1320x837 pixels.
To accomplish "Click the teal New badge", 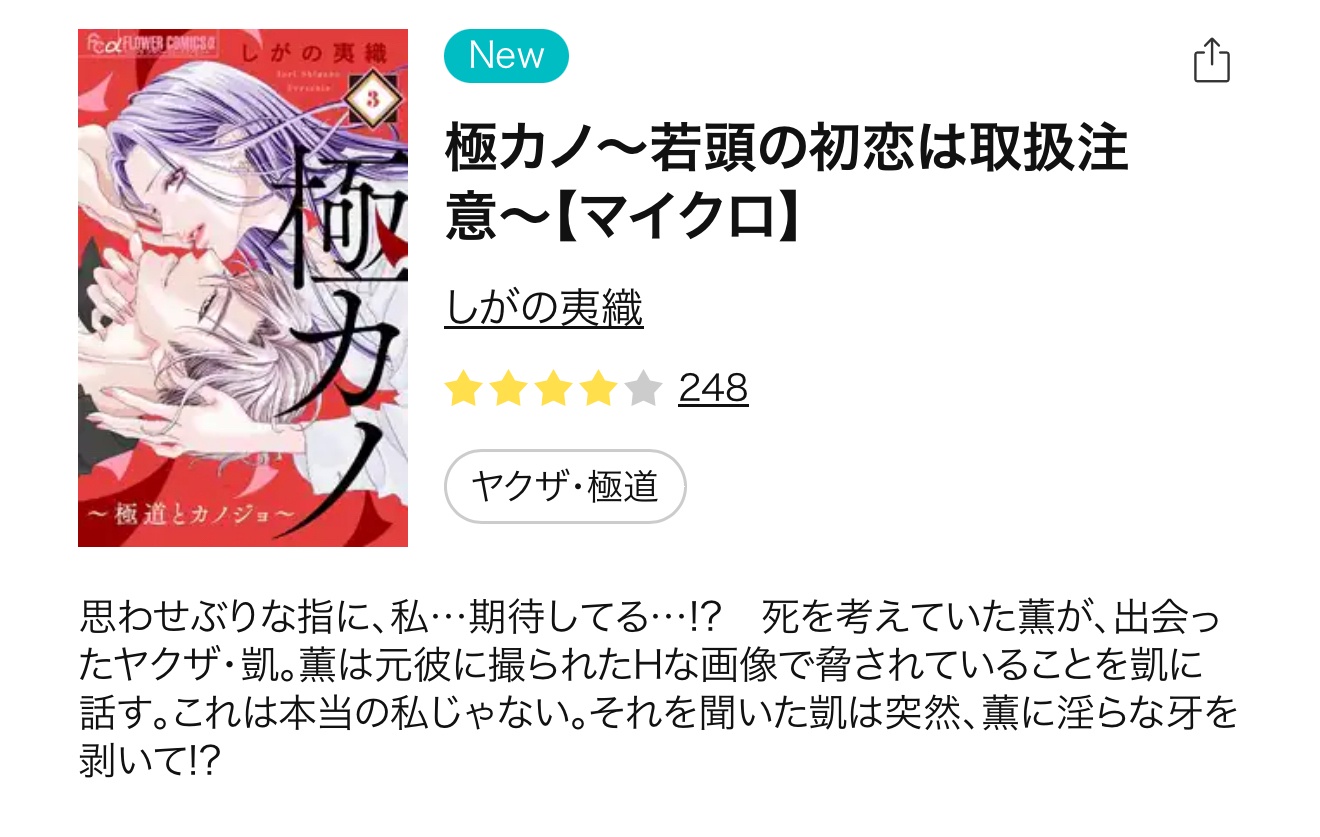I will (506, 56).
